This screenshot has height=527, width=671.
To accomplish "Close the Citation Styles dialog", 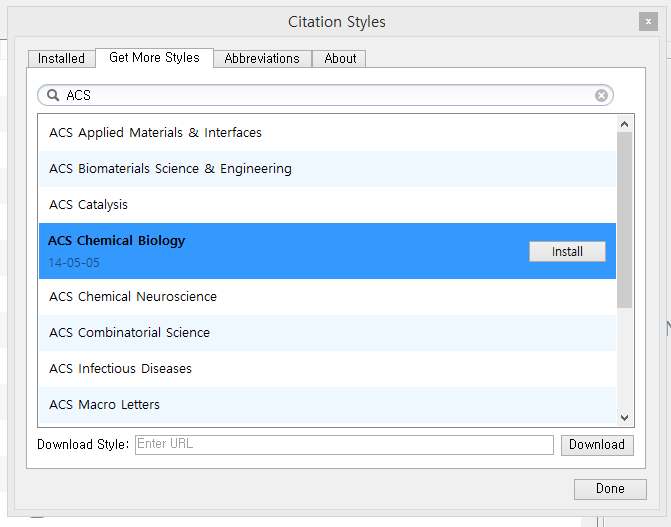I will click(x=648, y=21).
